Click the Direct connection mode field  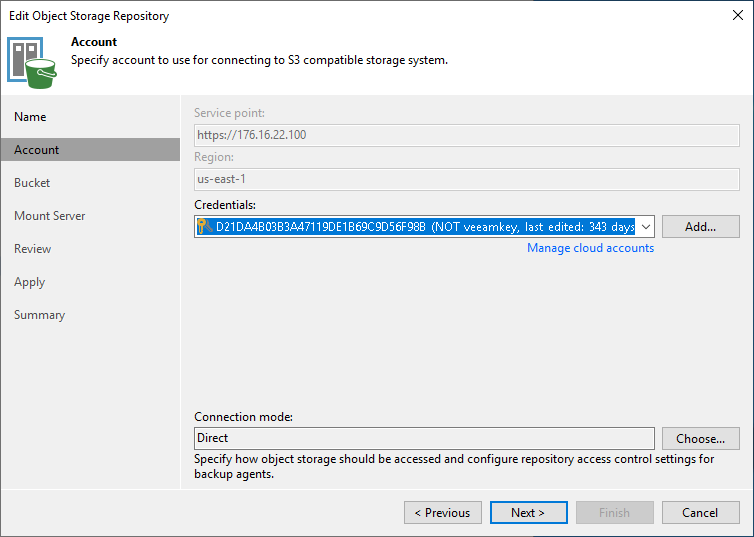(424, 438)
